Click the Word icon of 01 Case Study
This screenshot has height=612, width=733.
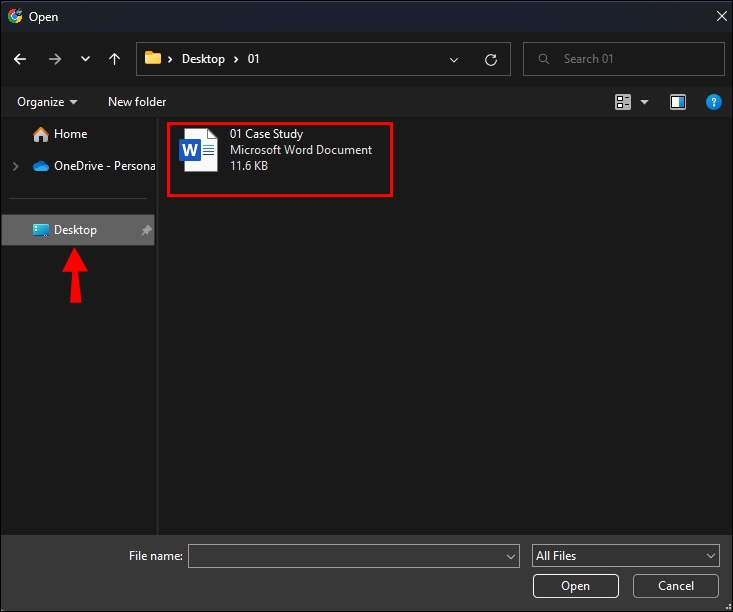pyautogui.click(x=198, y=150)
